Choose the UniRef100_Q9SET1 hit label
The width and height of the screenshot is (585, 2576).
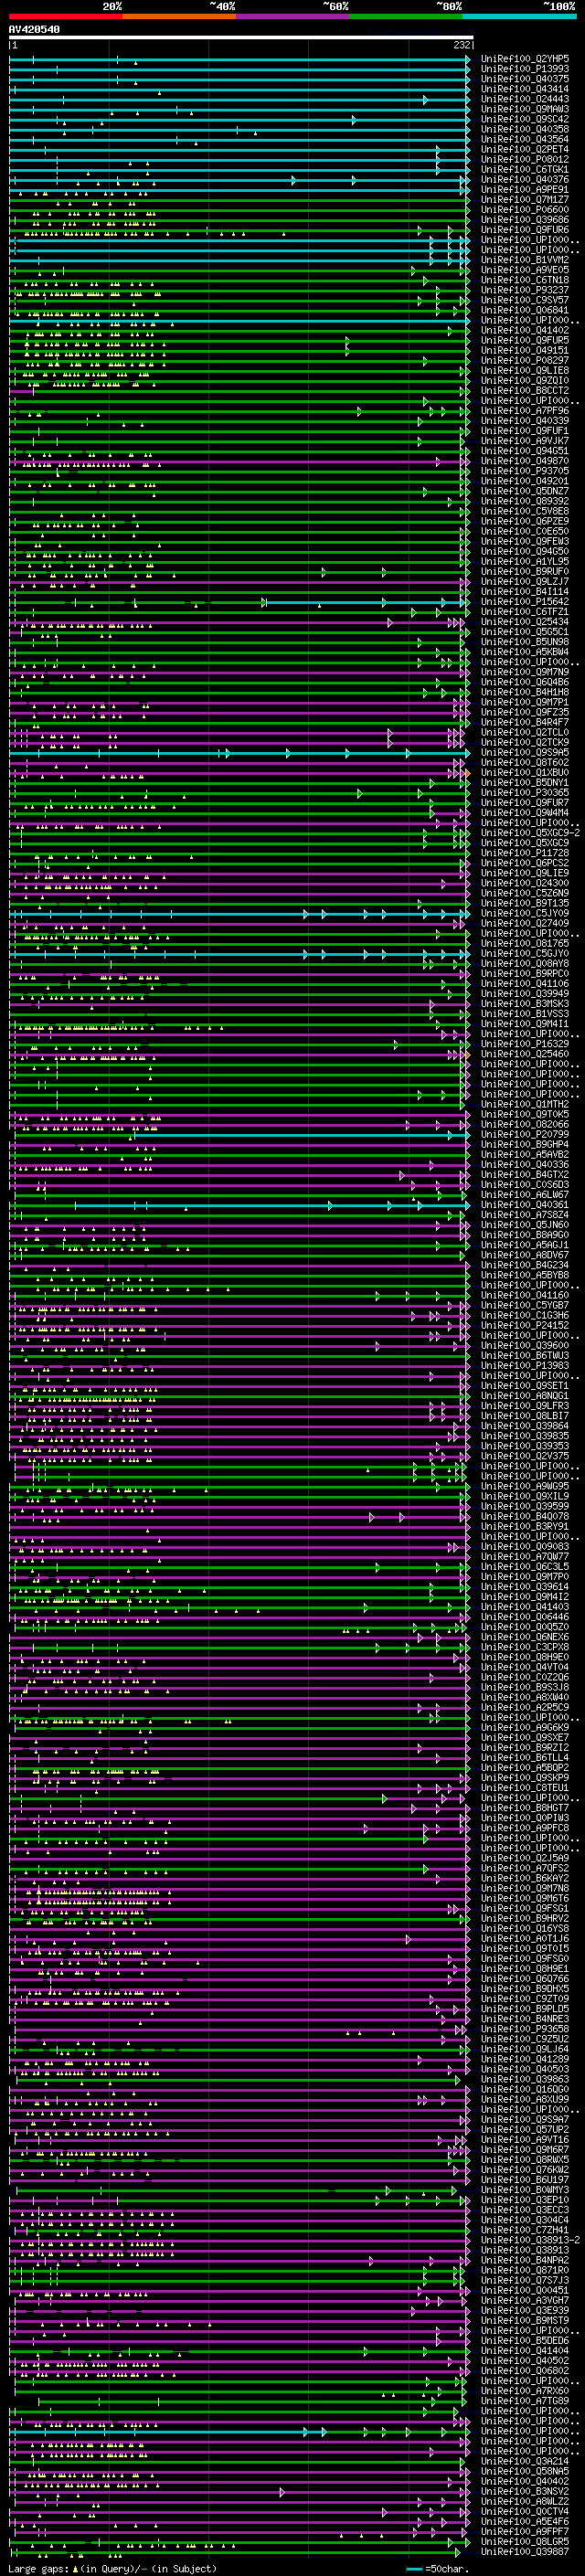[525, 1386]
